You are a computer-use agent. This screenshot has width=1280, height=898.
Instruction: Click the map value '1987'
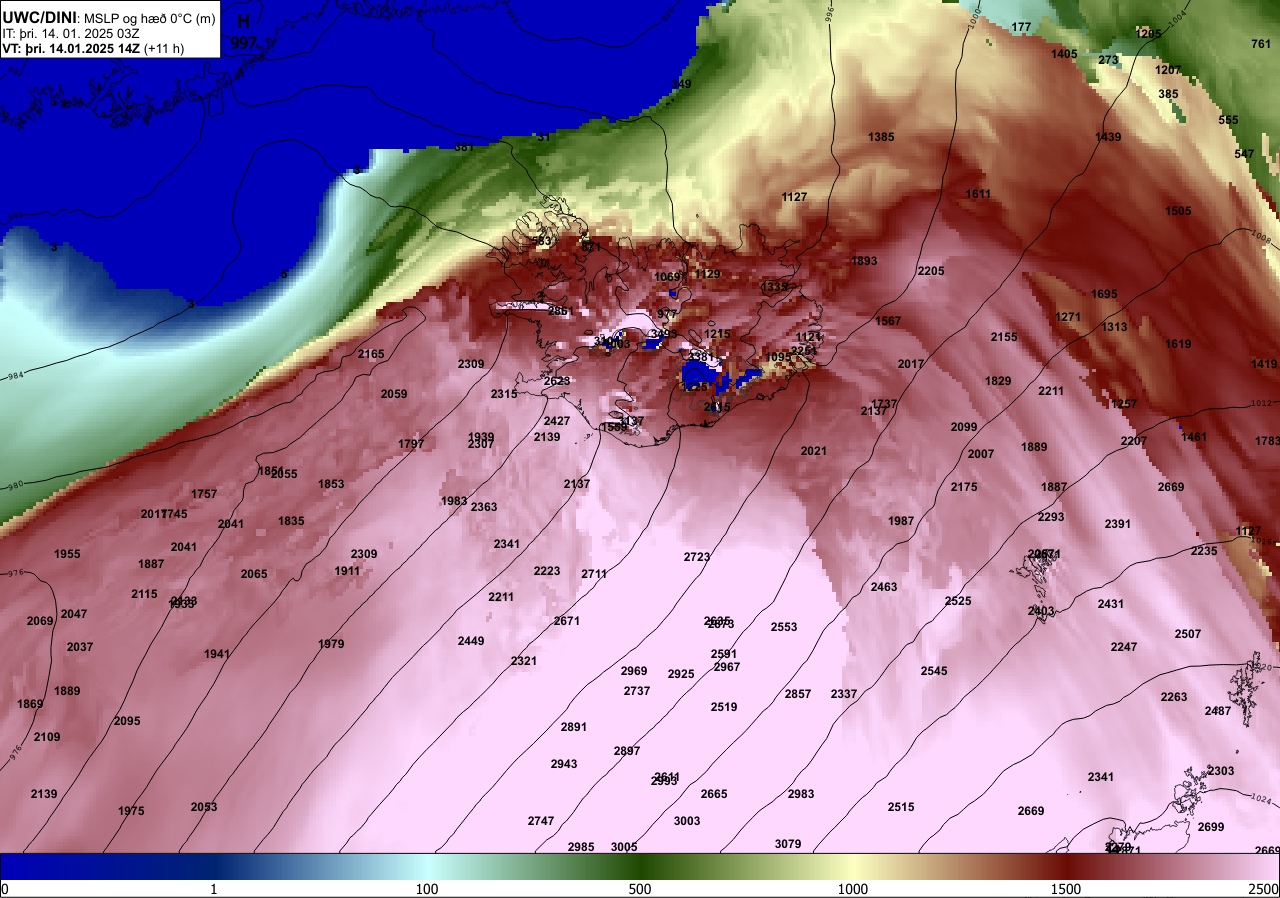coord(901,521)
